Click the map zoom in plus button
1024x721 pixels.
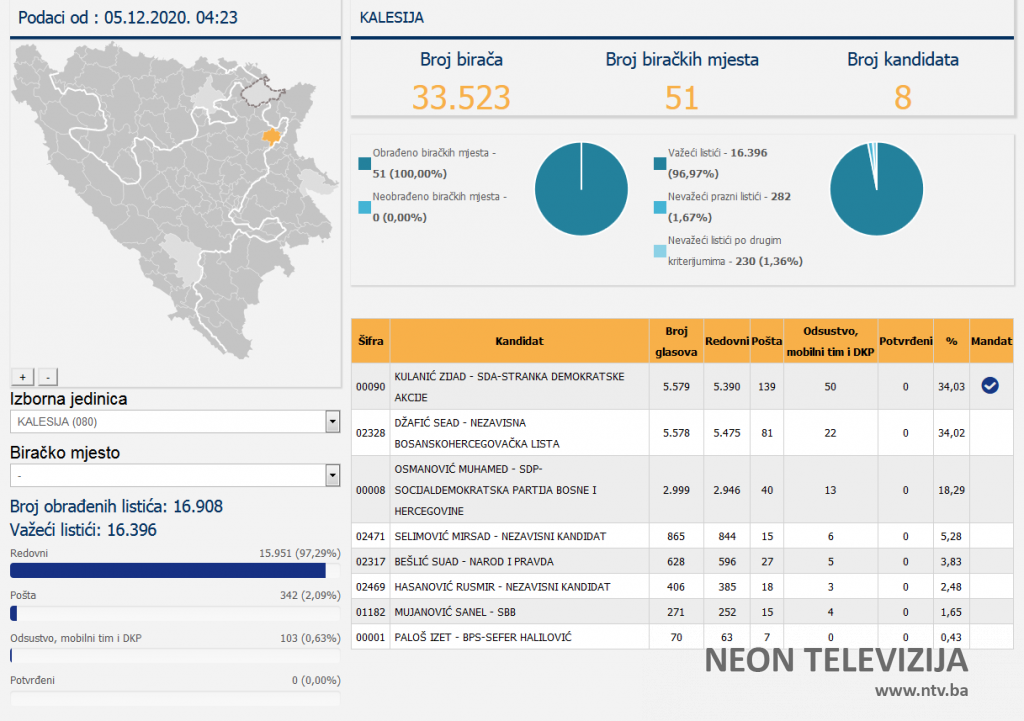click(x=22, y=377)
